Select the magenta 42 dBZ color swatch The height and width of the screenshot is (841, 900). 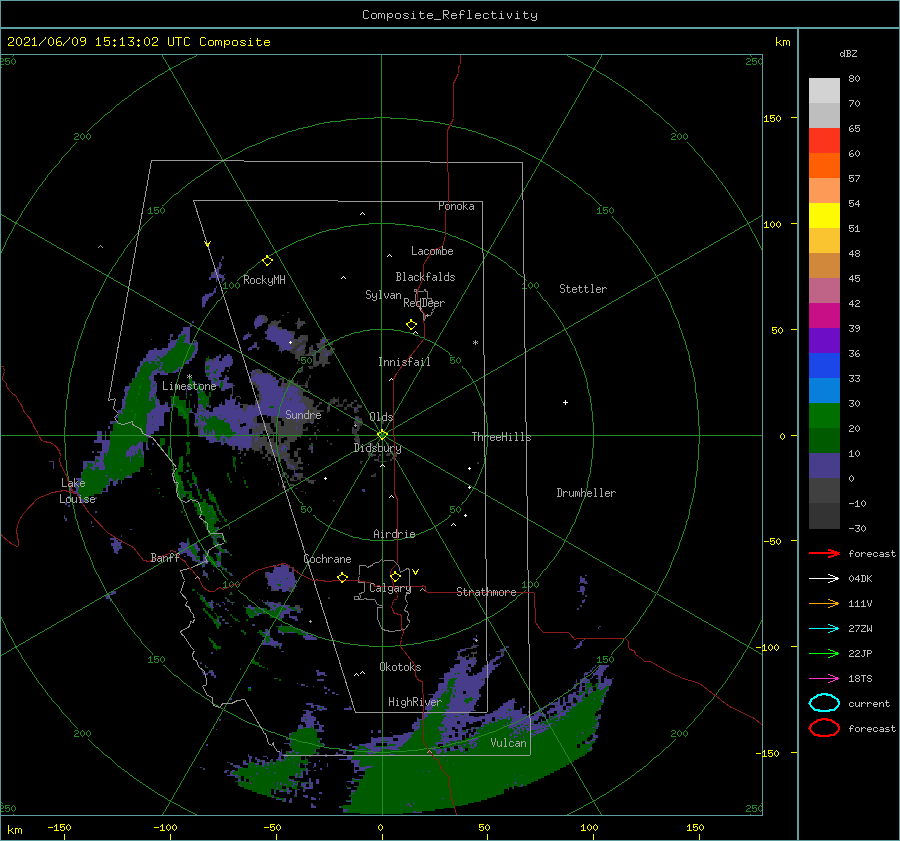[x=824, y=315]
